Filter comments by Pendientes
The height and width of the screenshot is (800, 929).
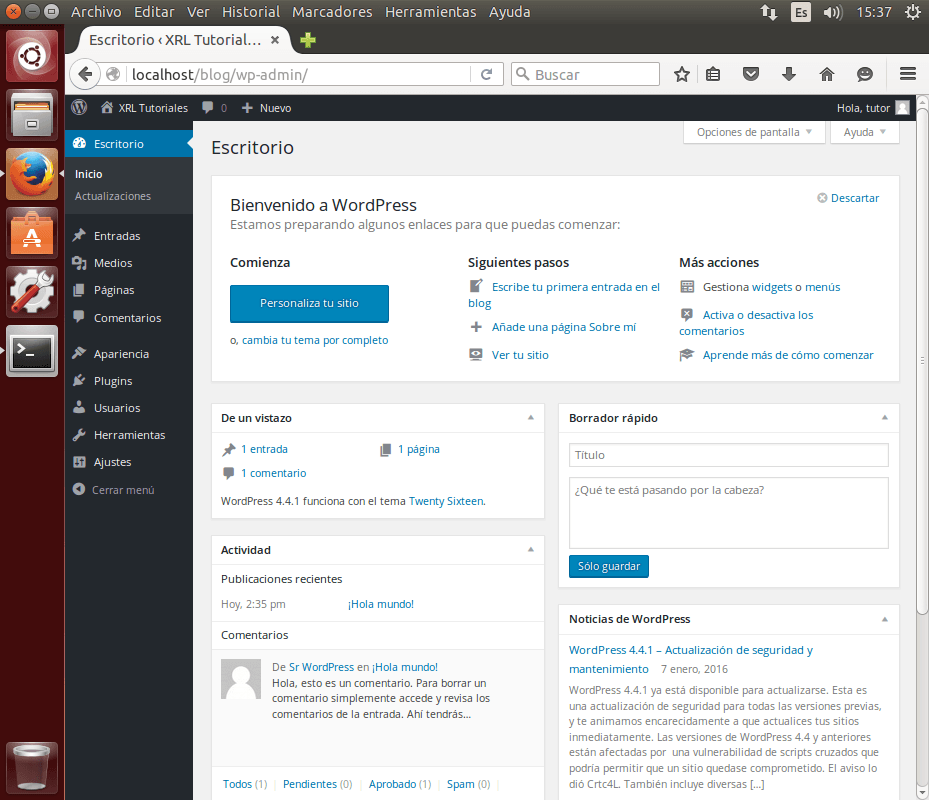[x=309, y=784]
